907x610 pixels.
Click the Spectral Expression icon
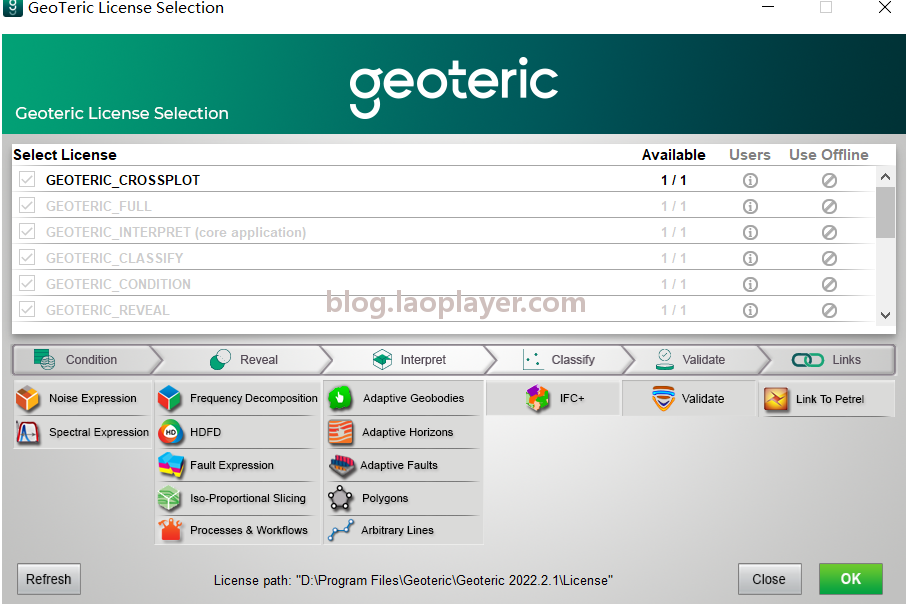28,432
